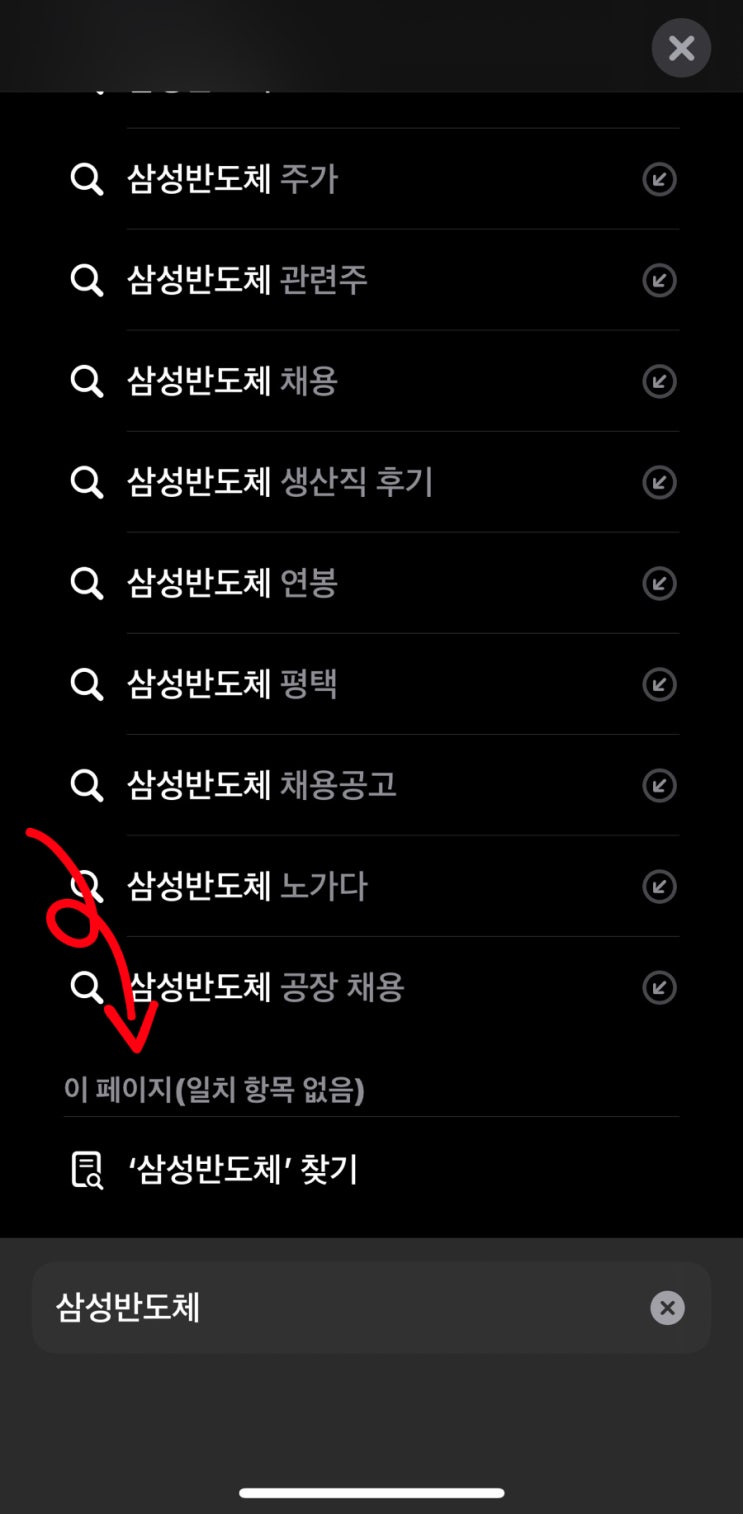Screen dimensions: 743x1514
Task: Click '삼성반도체' 찾기 to find on page
Action: point(243,1169)
